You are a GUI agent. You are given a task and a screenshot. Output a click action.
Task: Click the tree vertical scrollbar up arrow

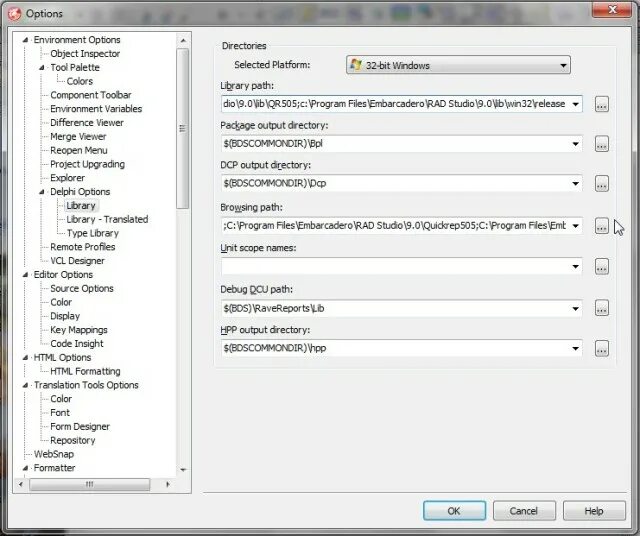[183, 40]
